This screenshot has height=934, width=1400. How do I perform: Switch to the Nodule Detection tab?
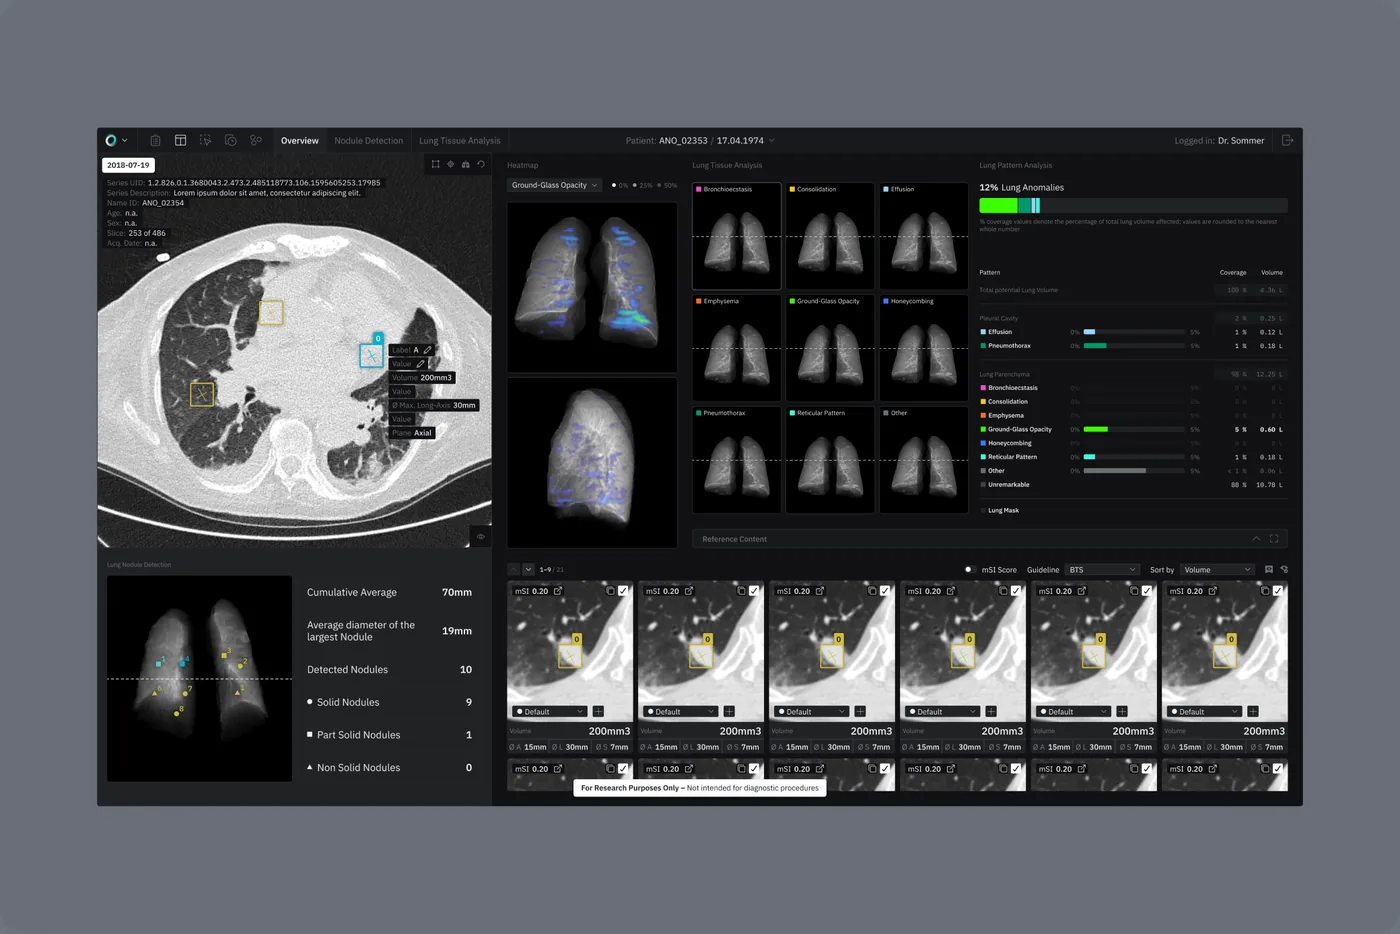369,141
